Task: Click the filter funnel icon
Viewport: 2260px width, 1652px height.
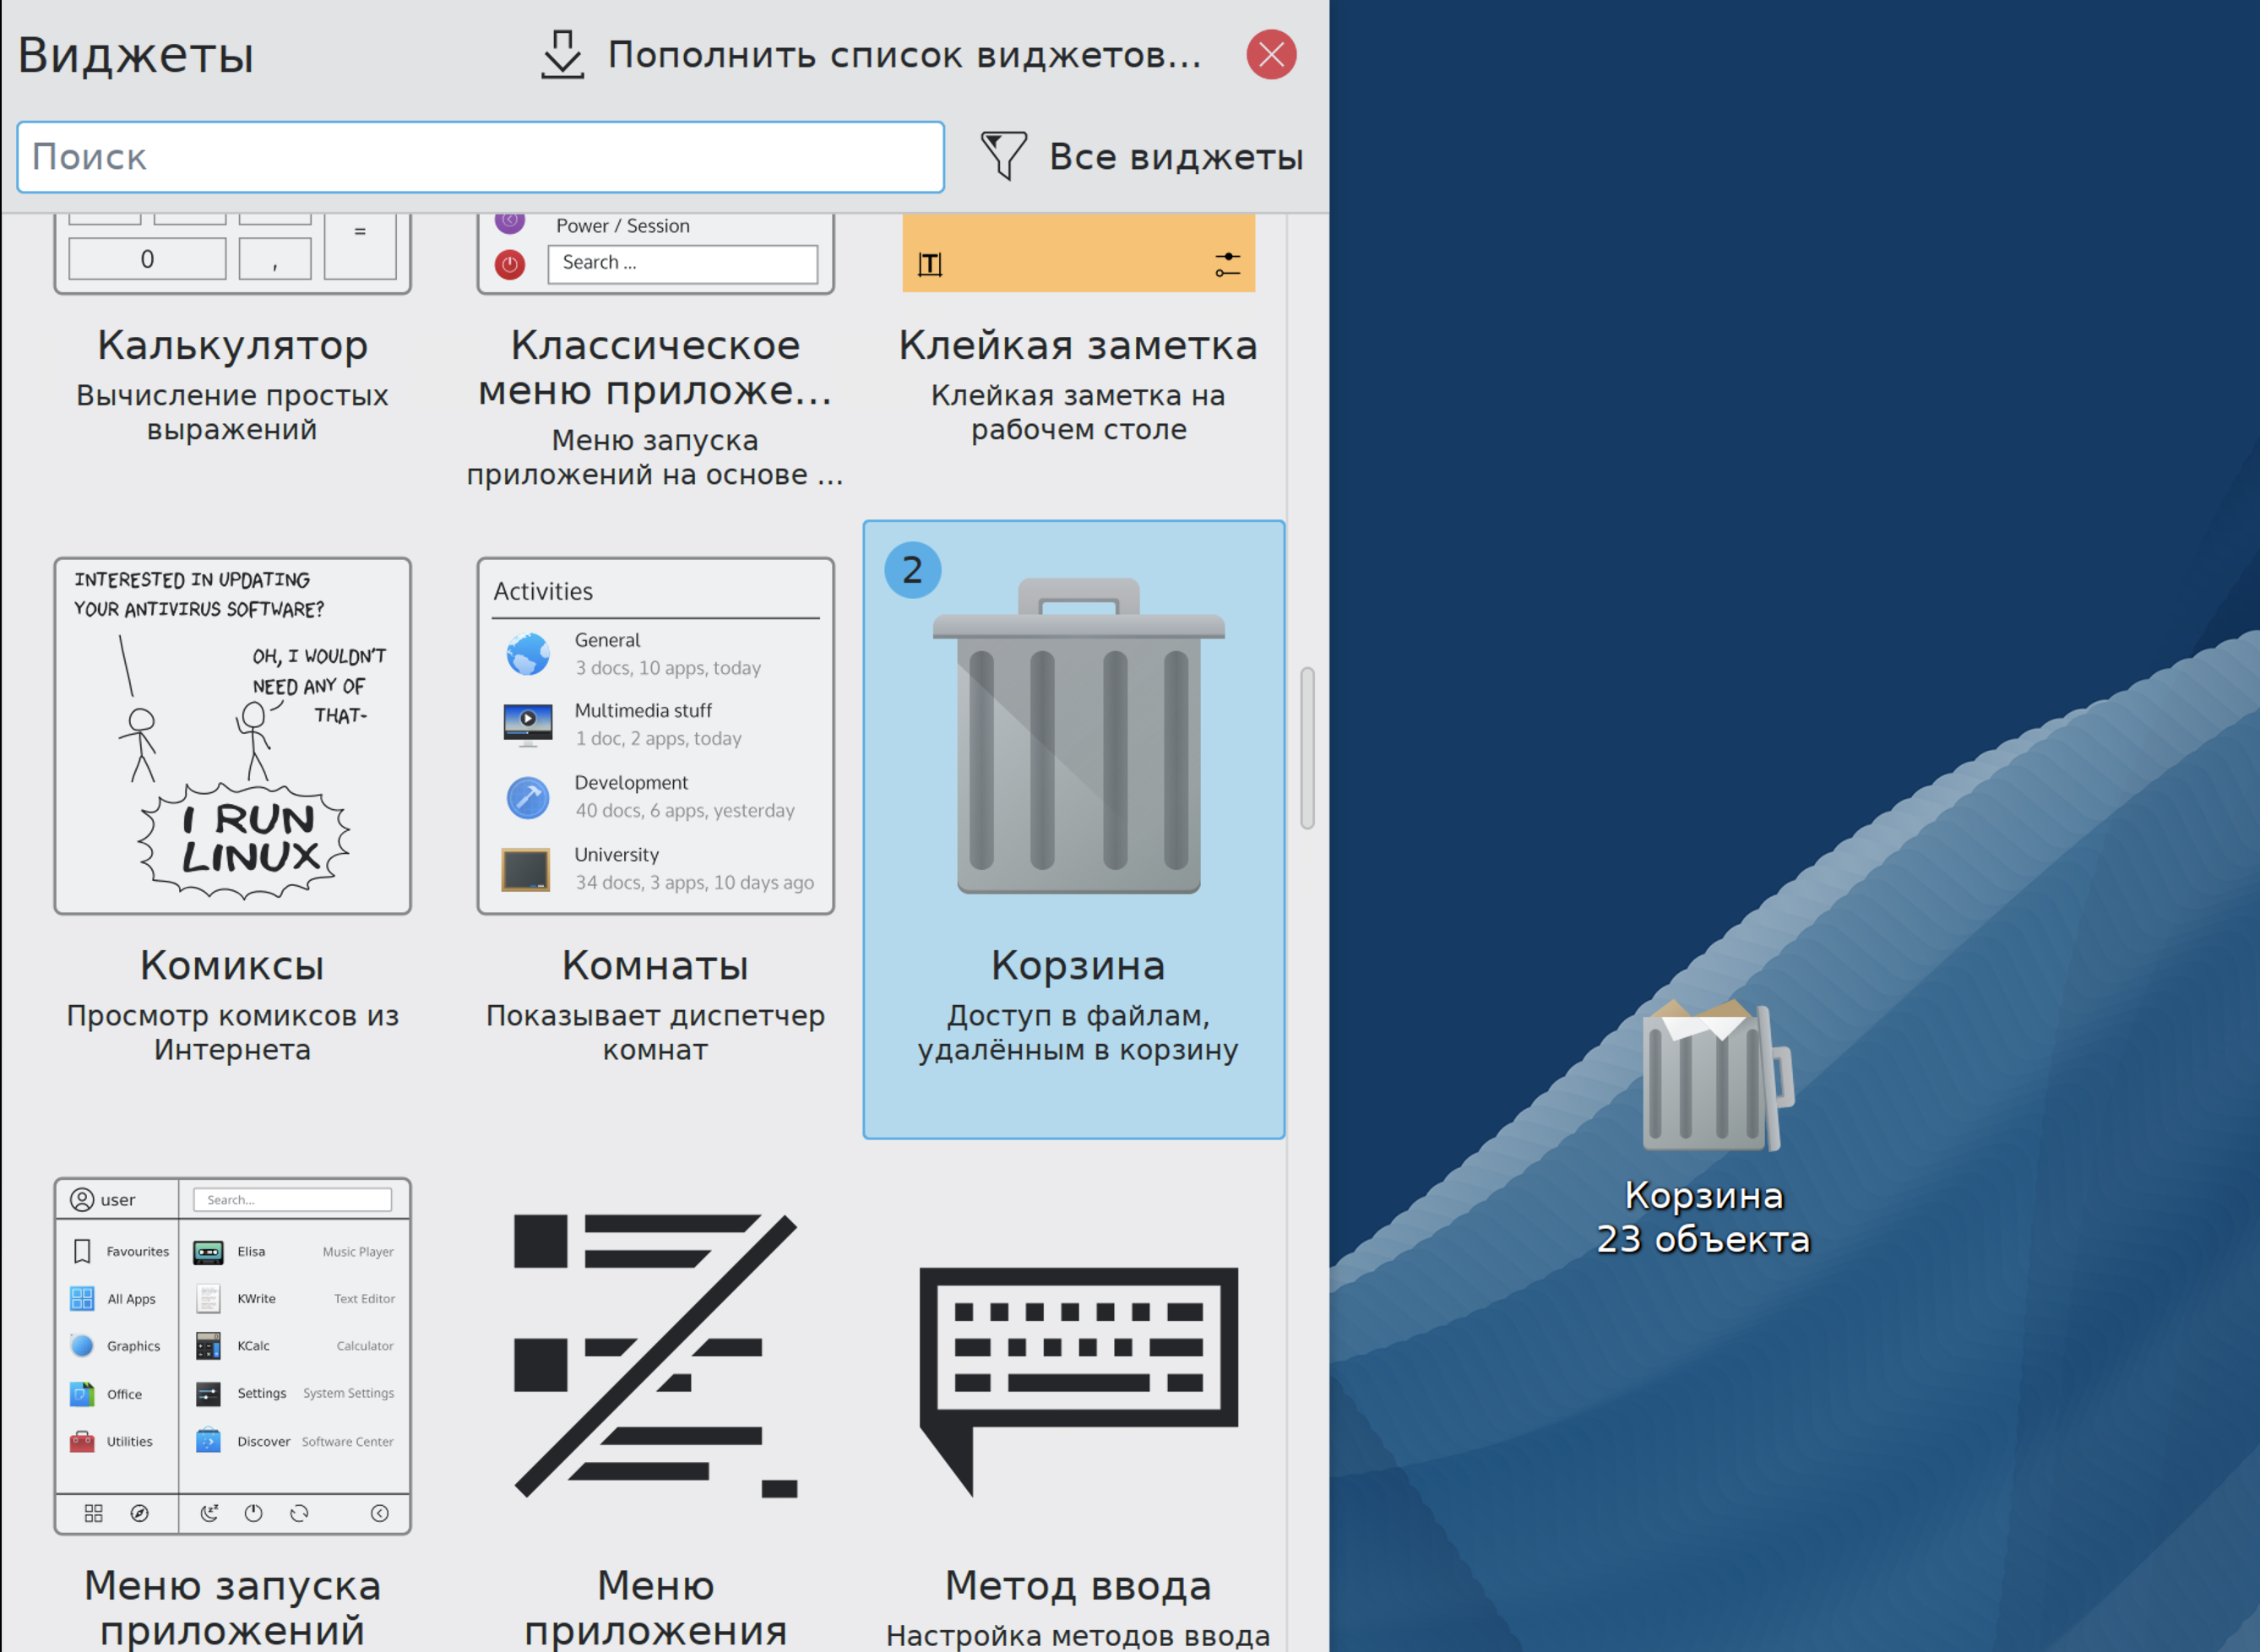Action: (1003, 156)
